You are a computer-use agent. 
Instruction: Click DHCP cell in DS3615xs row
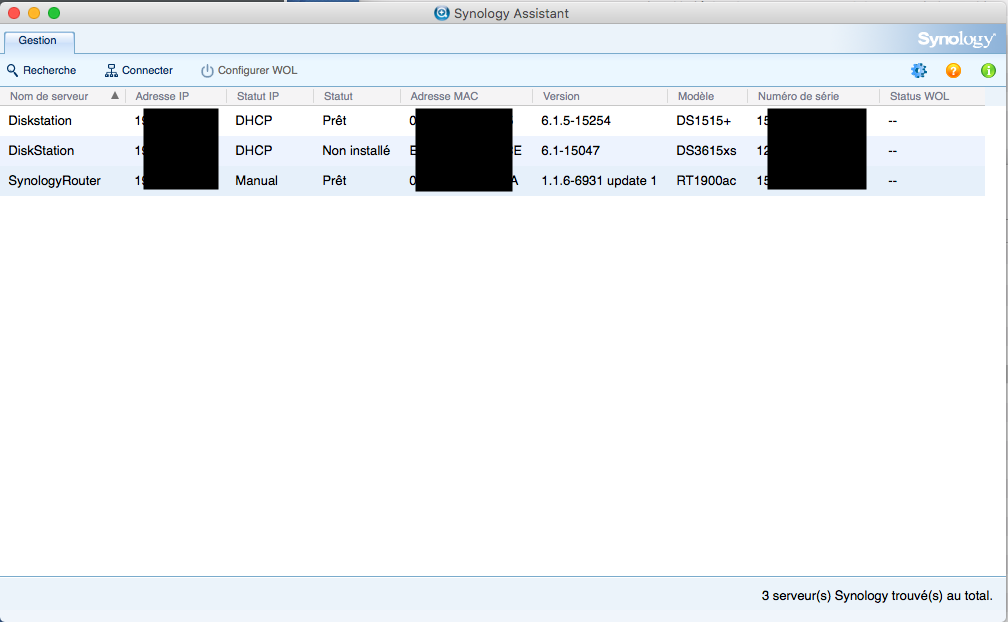[254, 150]
